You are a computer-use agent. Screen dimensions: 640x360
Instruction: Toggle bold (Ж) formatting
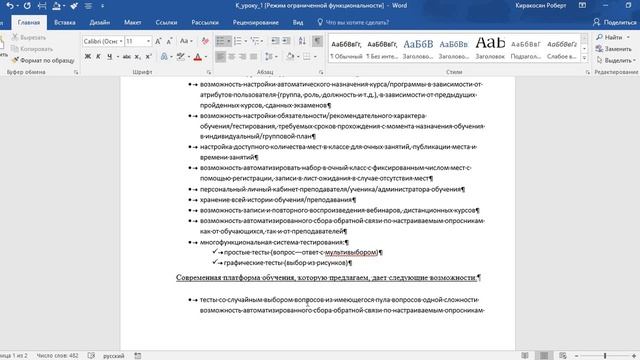87,56
